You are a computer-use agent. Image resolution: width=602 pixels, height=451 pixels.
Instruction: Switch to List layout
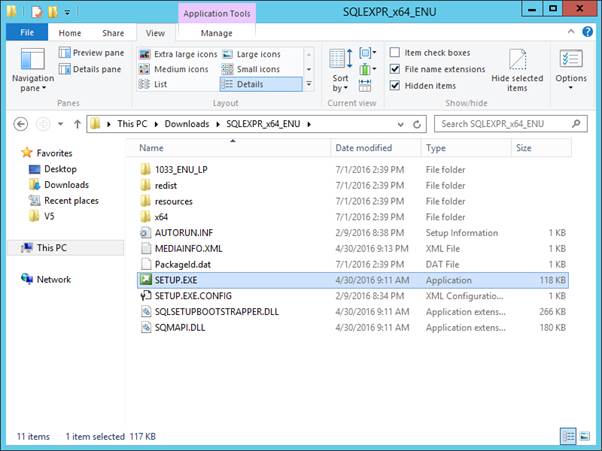153,84
